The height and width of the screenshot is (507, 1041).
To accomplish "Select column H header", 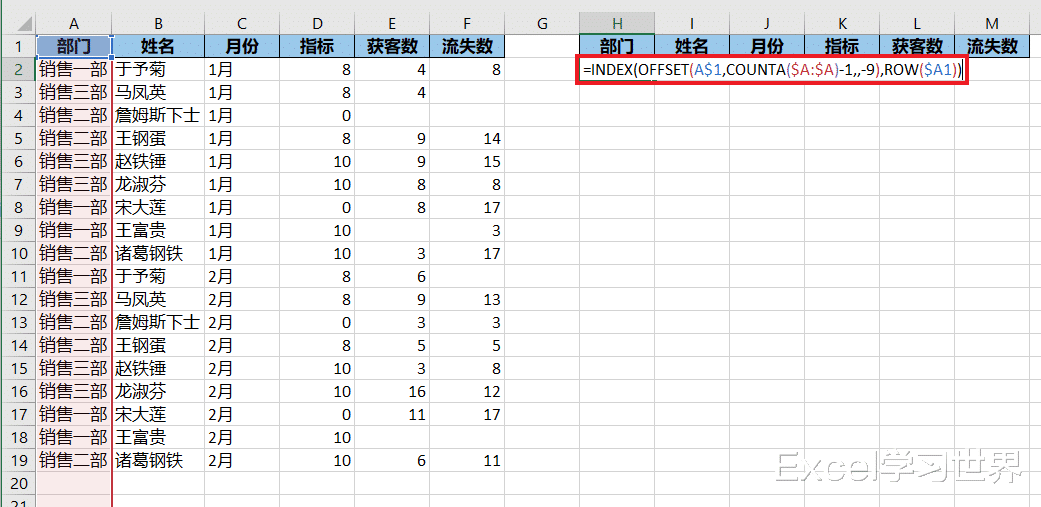I will 617,24.
